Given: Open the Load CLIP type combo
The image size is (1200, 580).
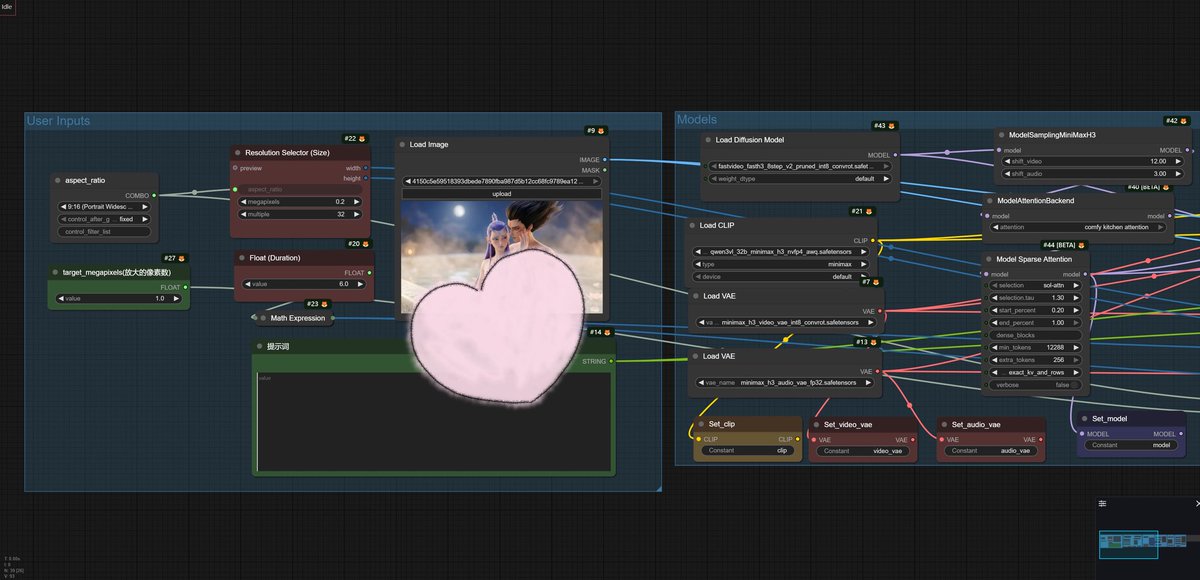Looking at the screenshot, I should point(782,264).
